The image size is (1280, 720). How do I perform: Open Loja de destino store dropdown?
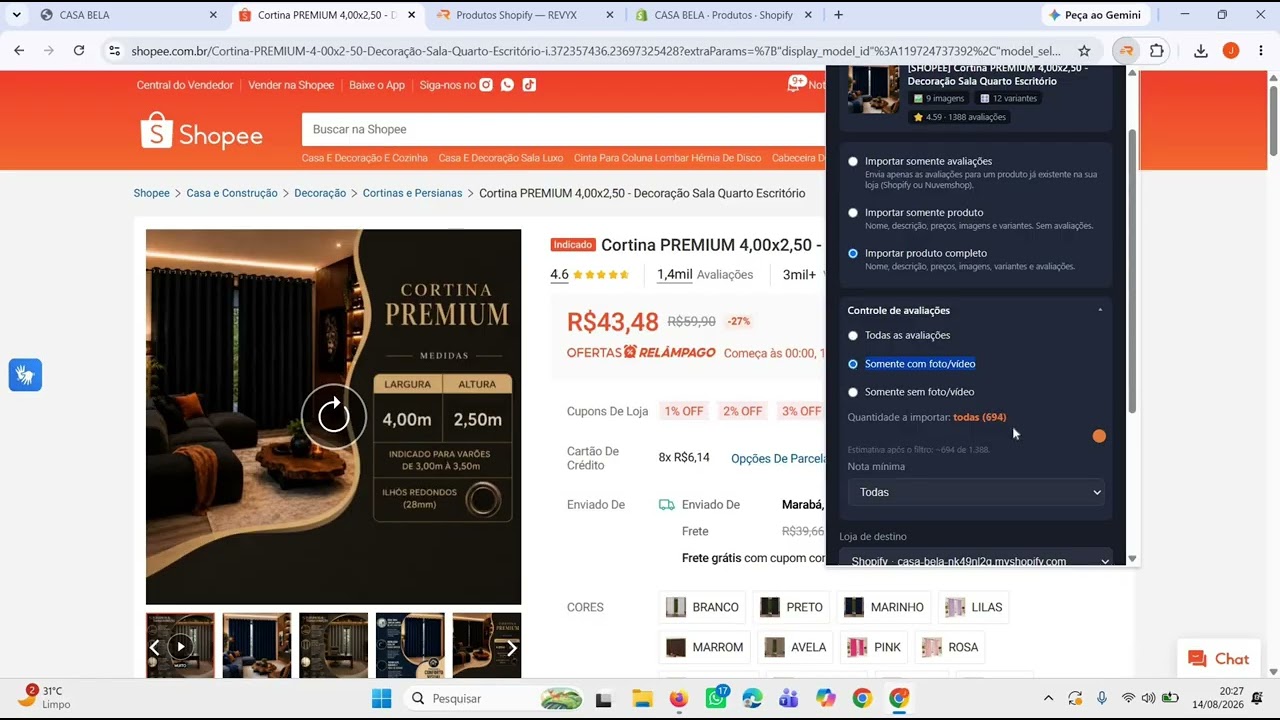pos(976,559)
